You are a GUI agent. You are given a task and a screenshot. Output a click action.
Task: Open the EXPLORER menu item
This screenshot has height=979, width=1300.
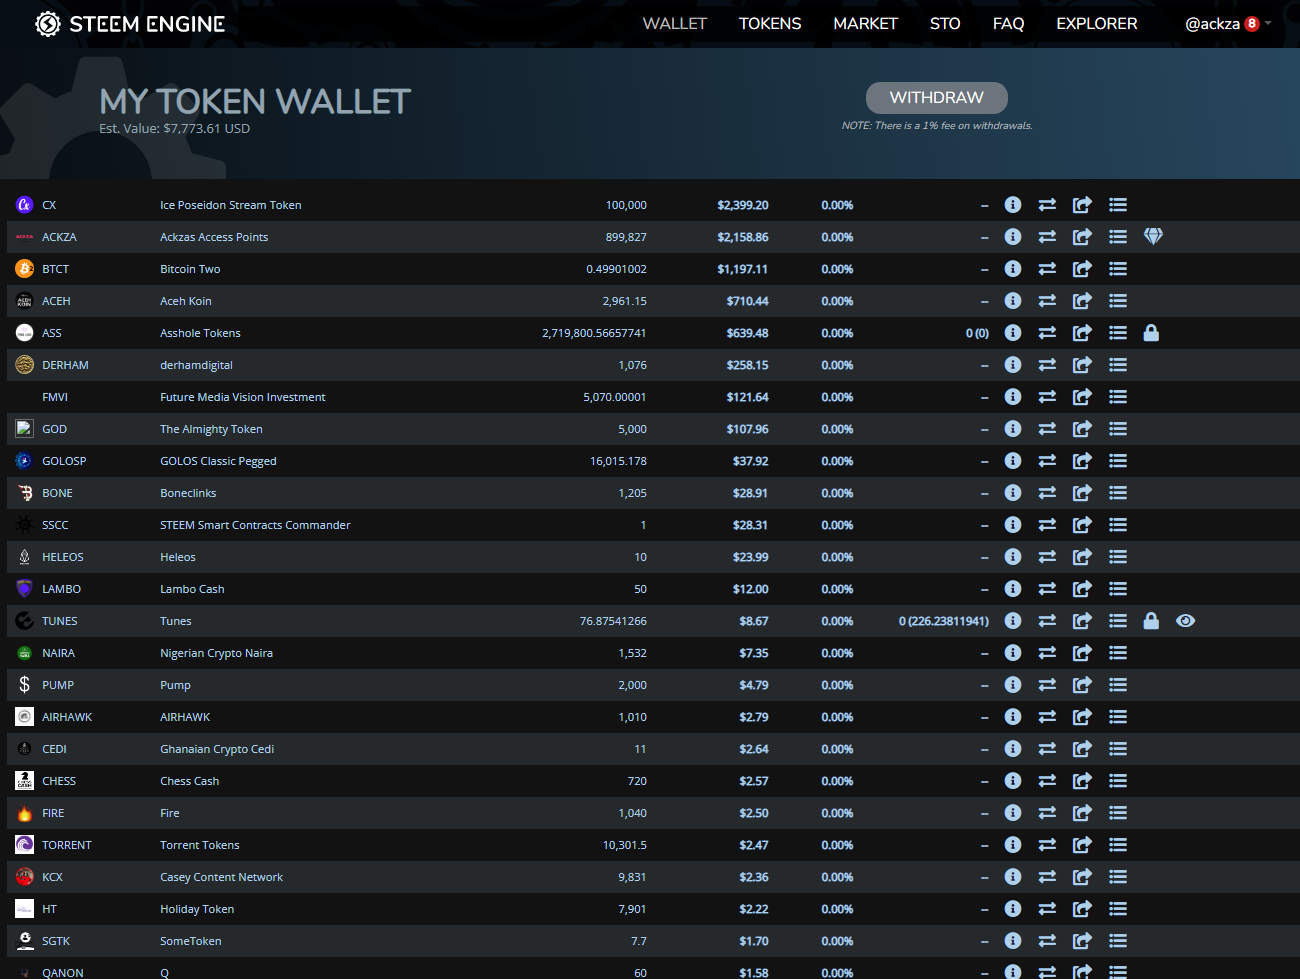[1097, 24]
